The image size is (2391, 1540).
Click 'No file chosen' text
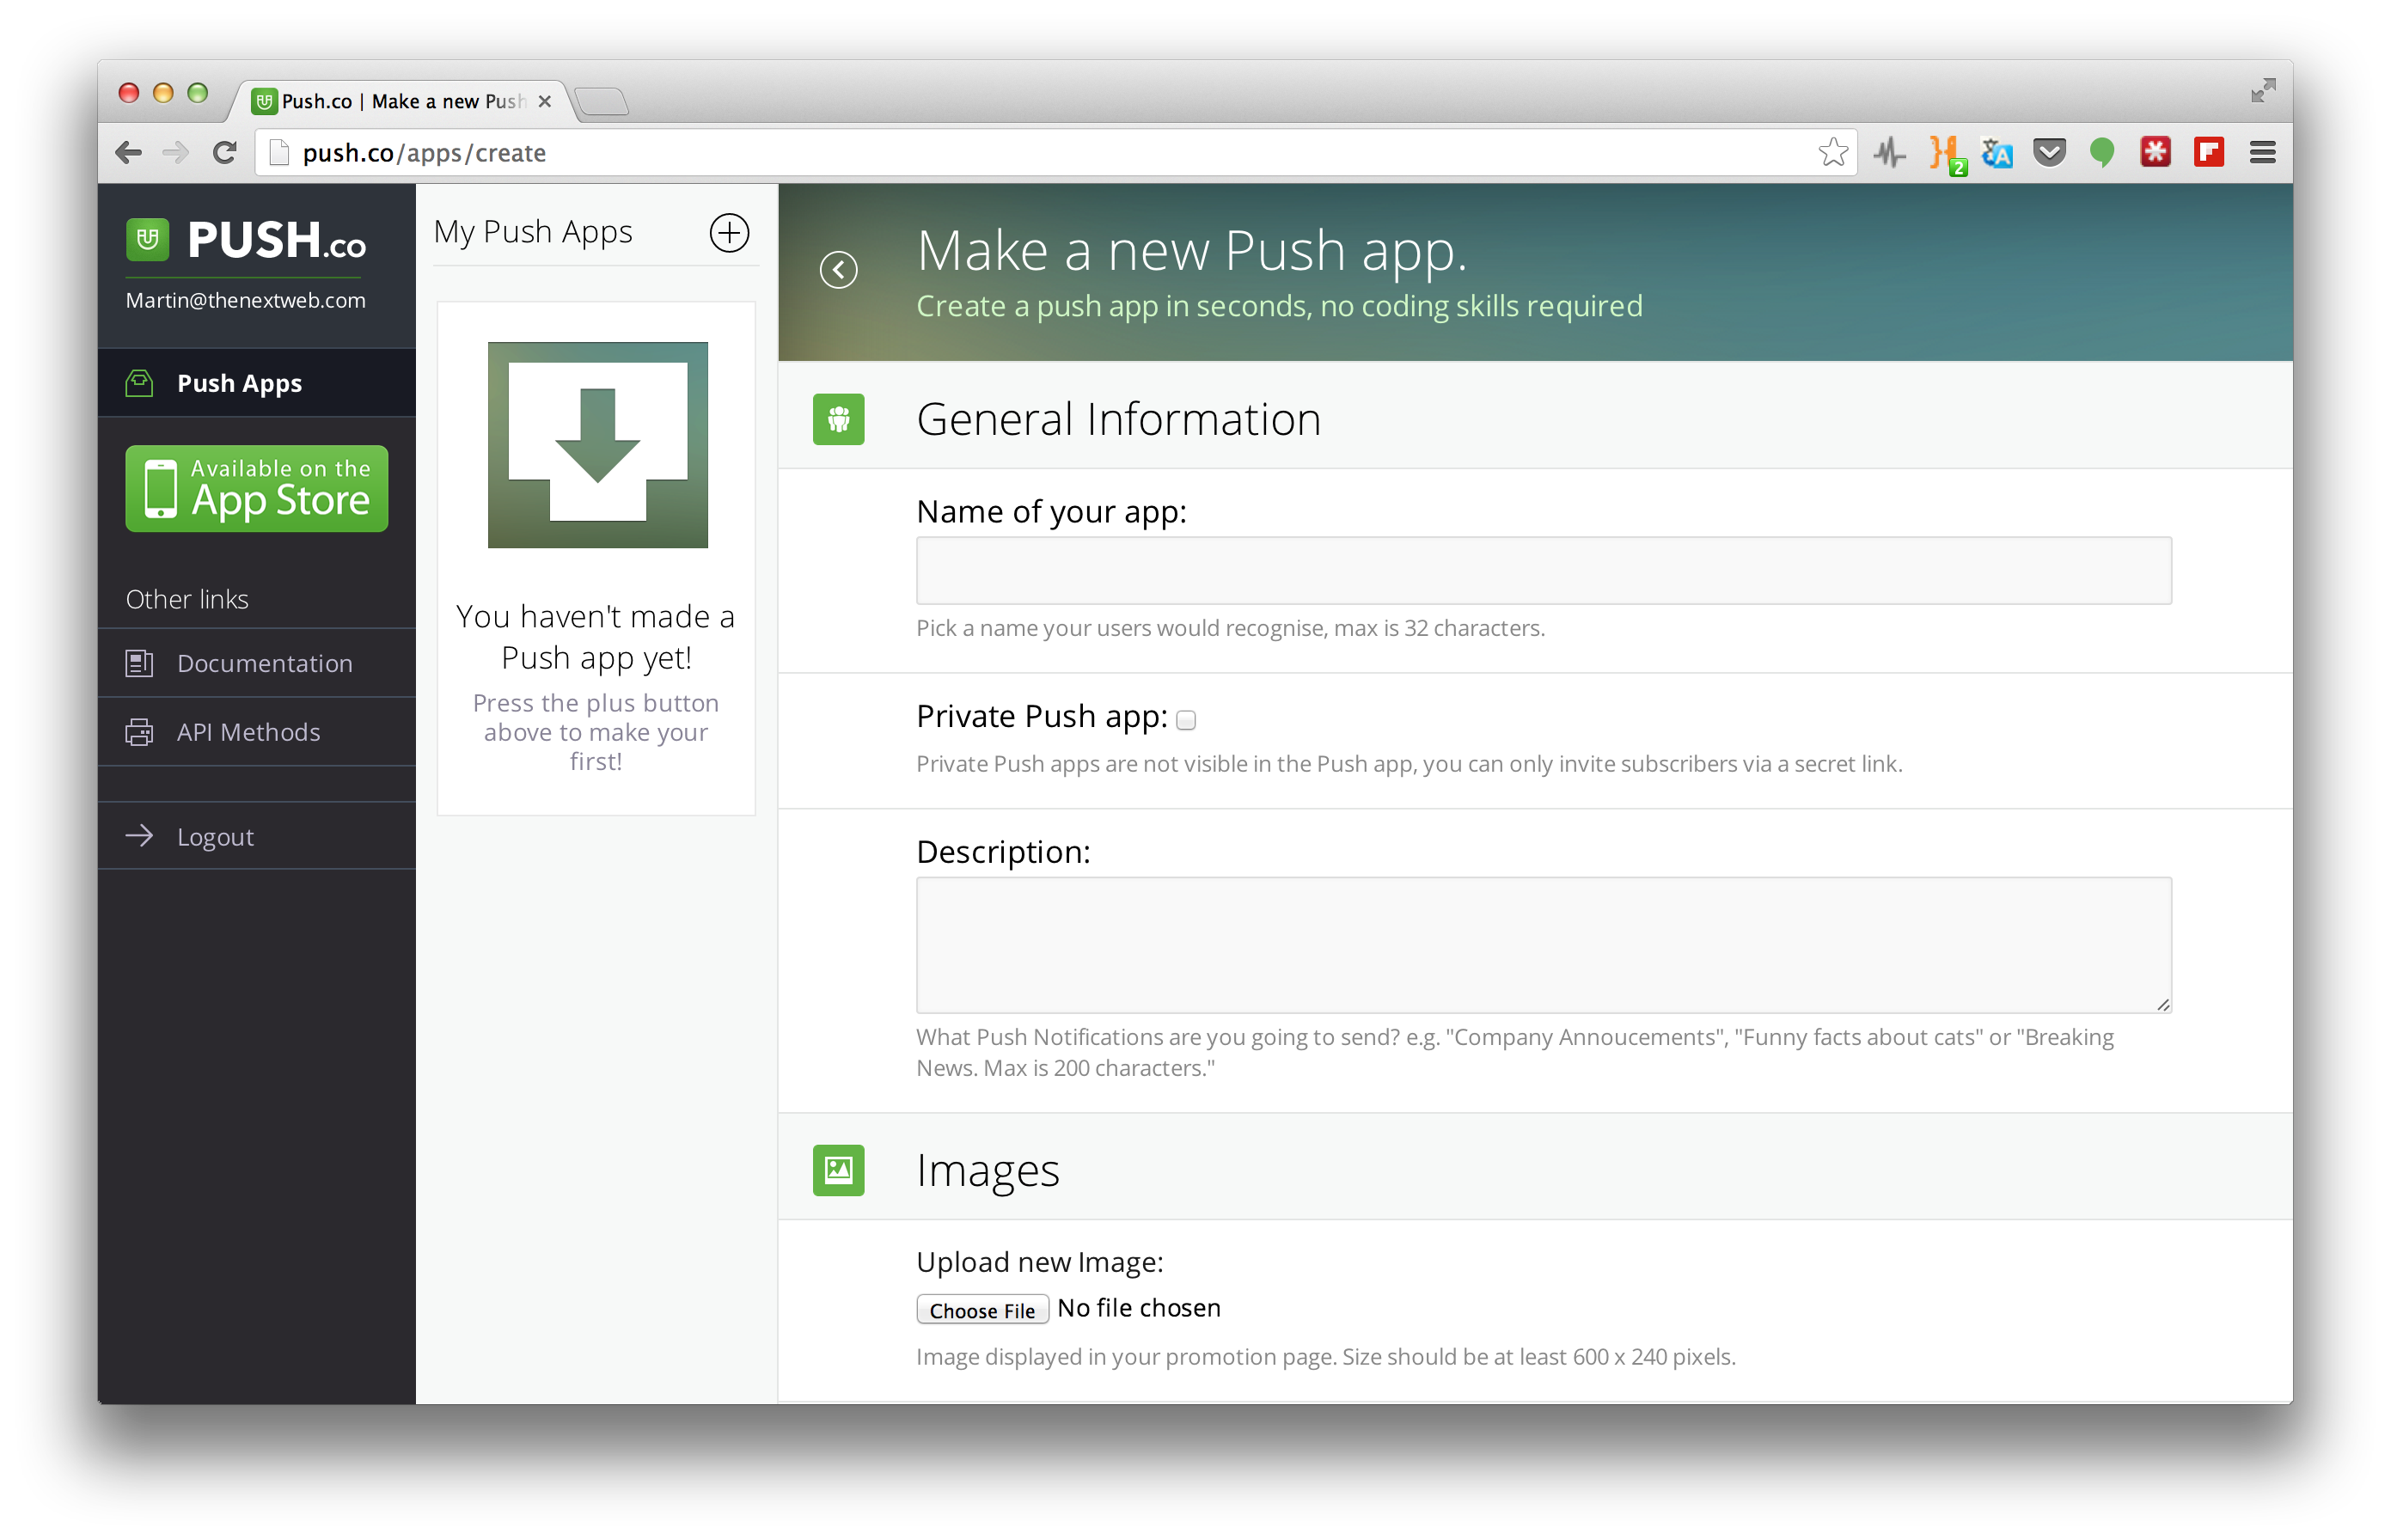click(x=1139, y=1308)
